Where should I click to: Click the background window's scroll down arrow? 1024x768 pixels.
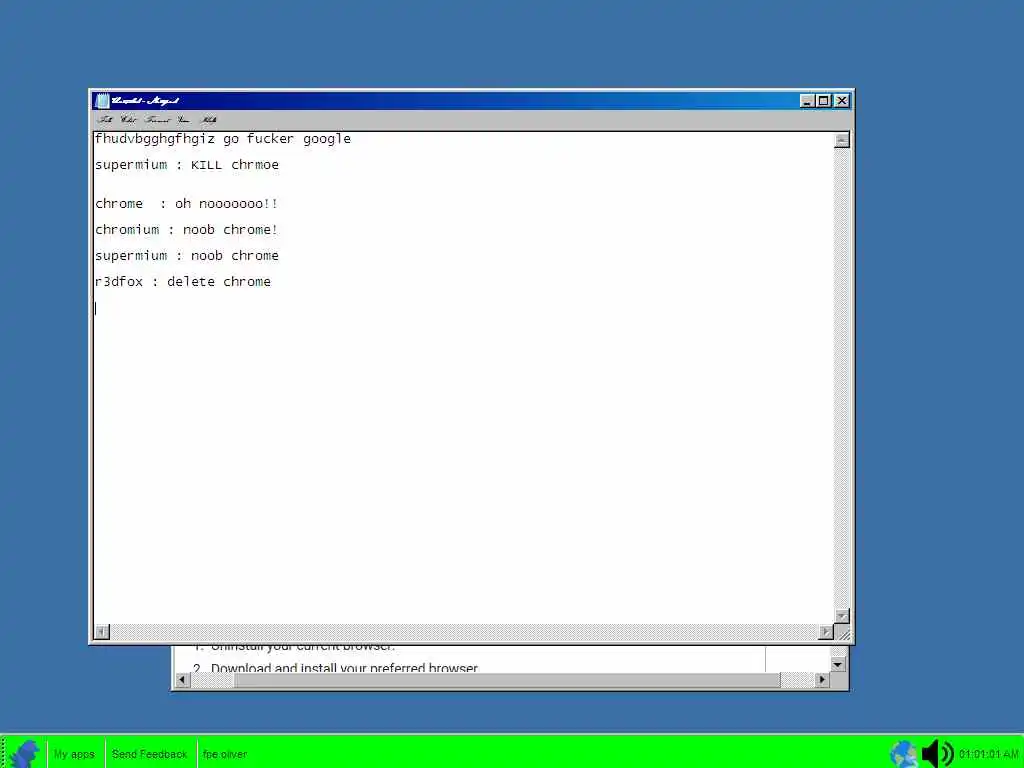click(x=839, y=665)
